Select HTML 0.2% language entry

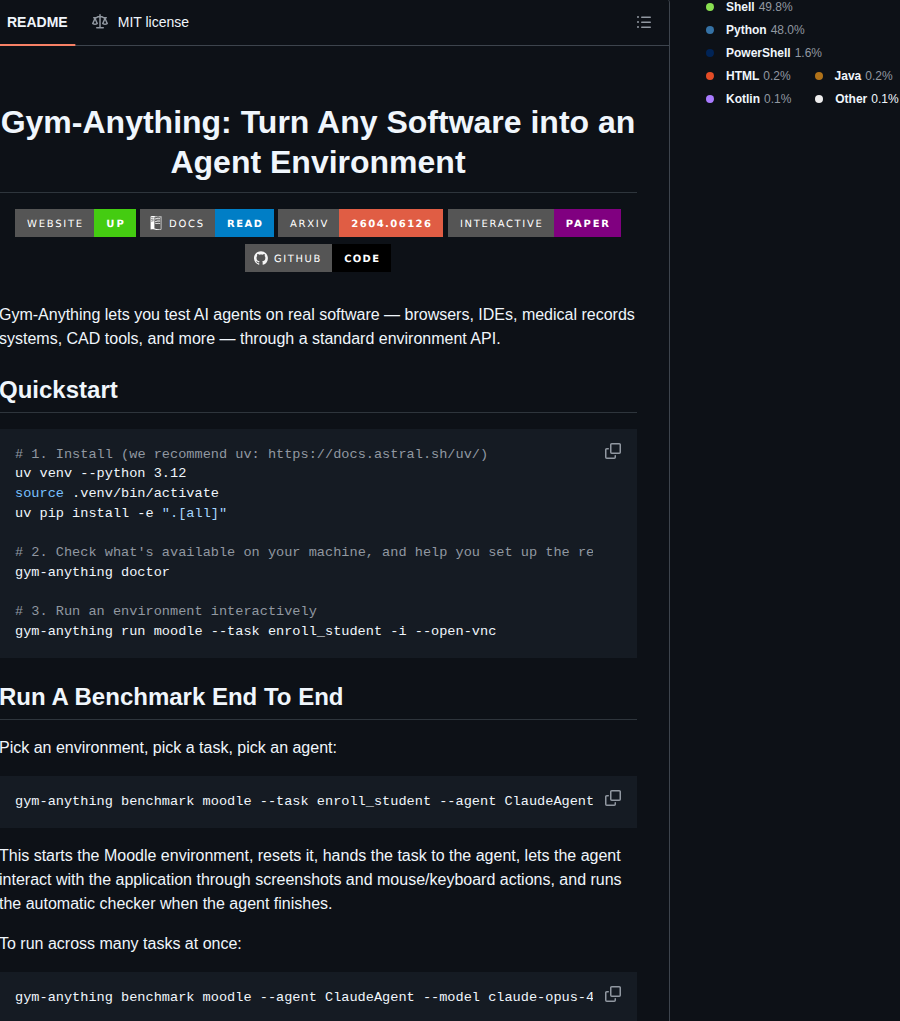[x=748, y=76]
